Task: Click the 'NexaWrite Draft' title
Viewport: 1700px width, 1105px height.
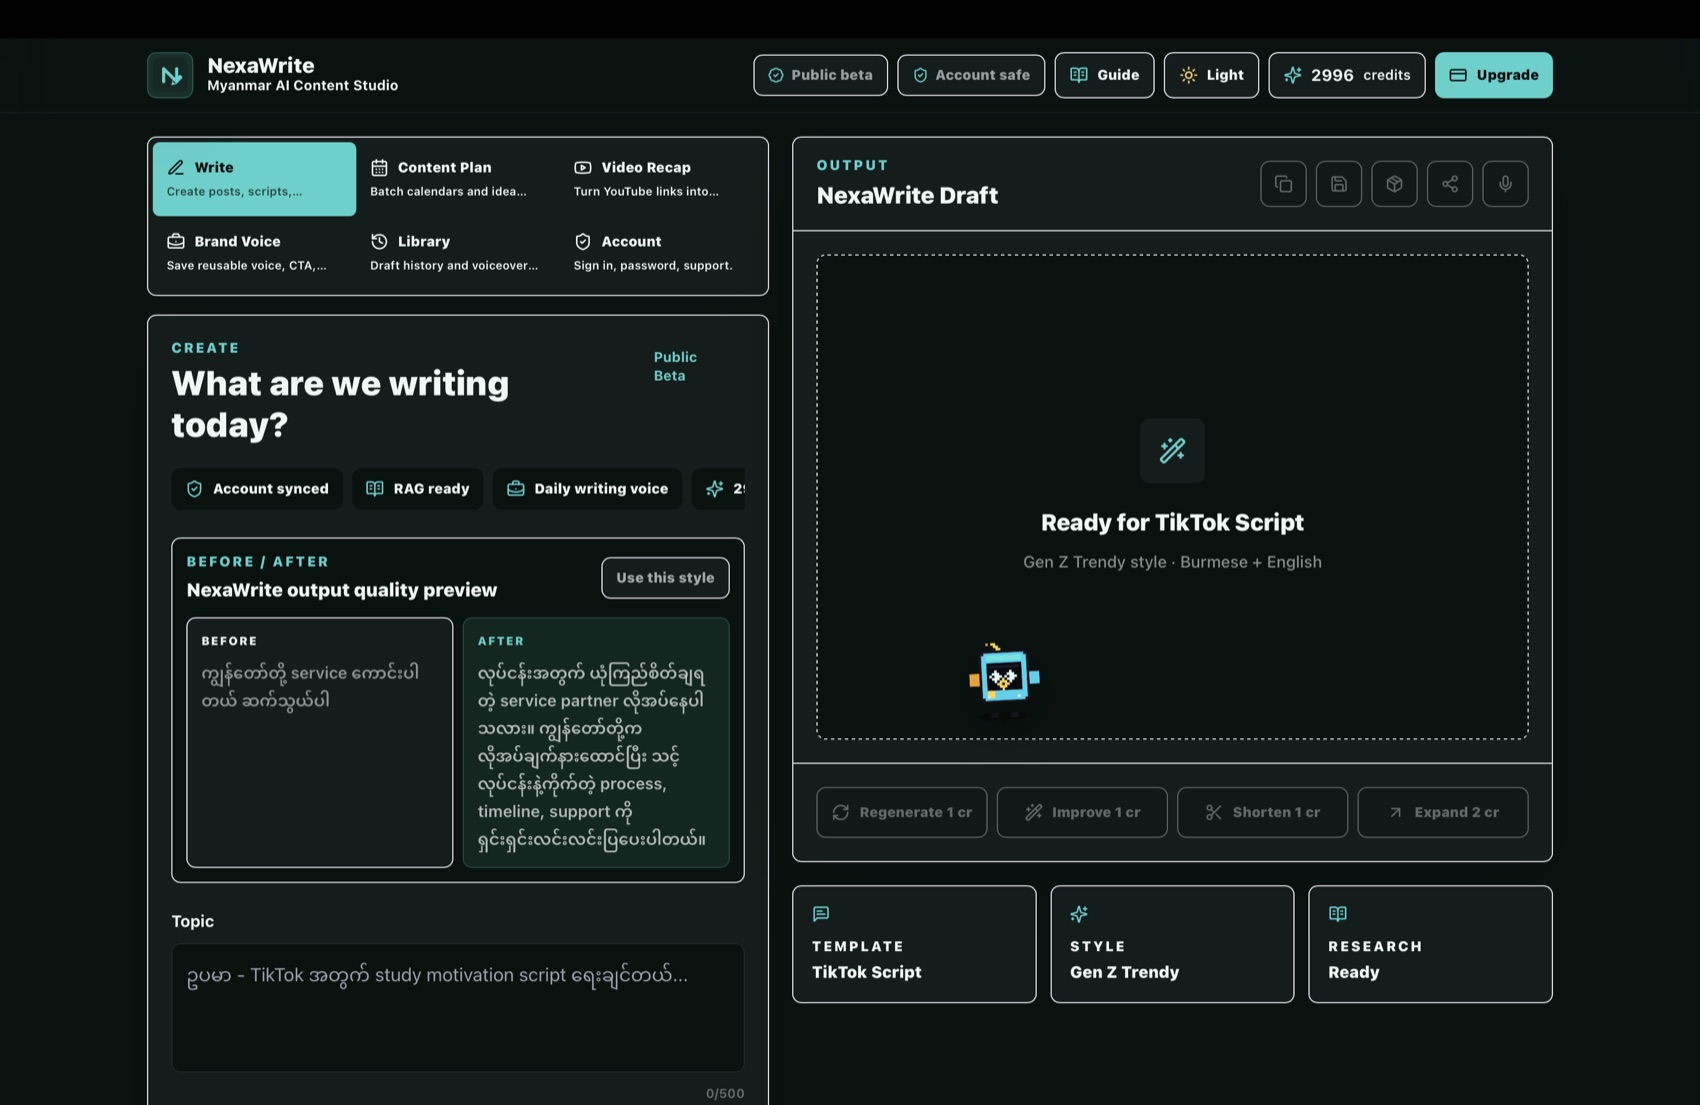Action: click(x=907, y=195)
